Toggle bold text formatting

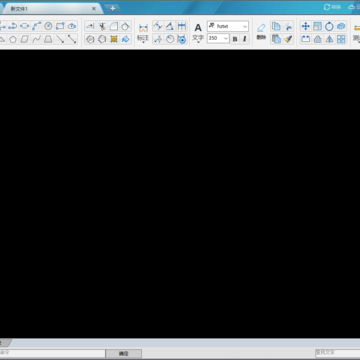pos(235,39)
